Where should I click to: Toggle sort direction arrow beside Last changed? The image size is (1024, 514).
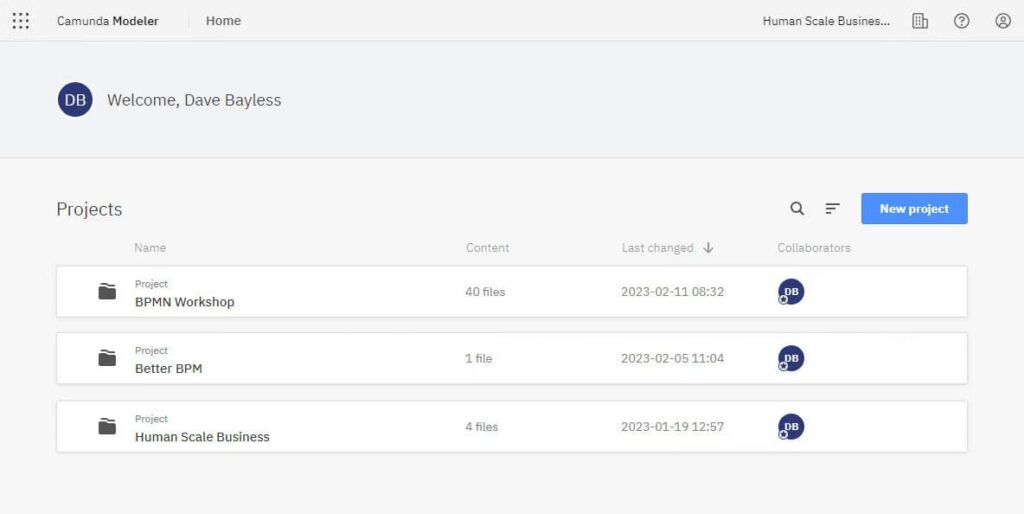[x=708, y=248]
